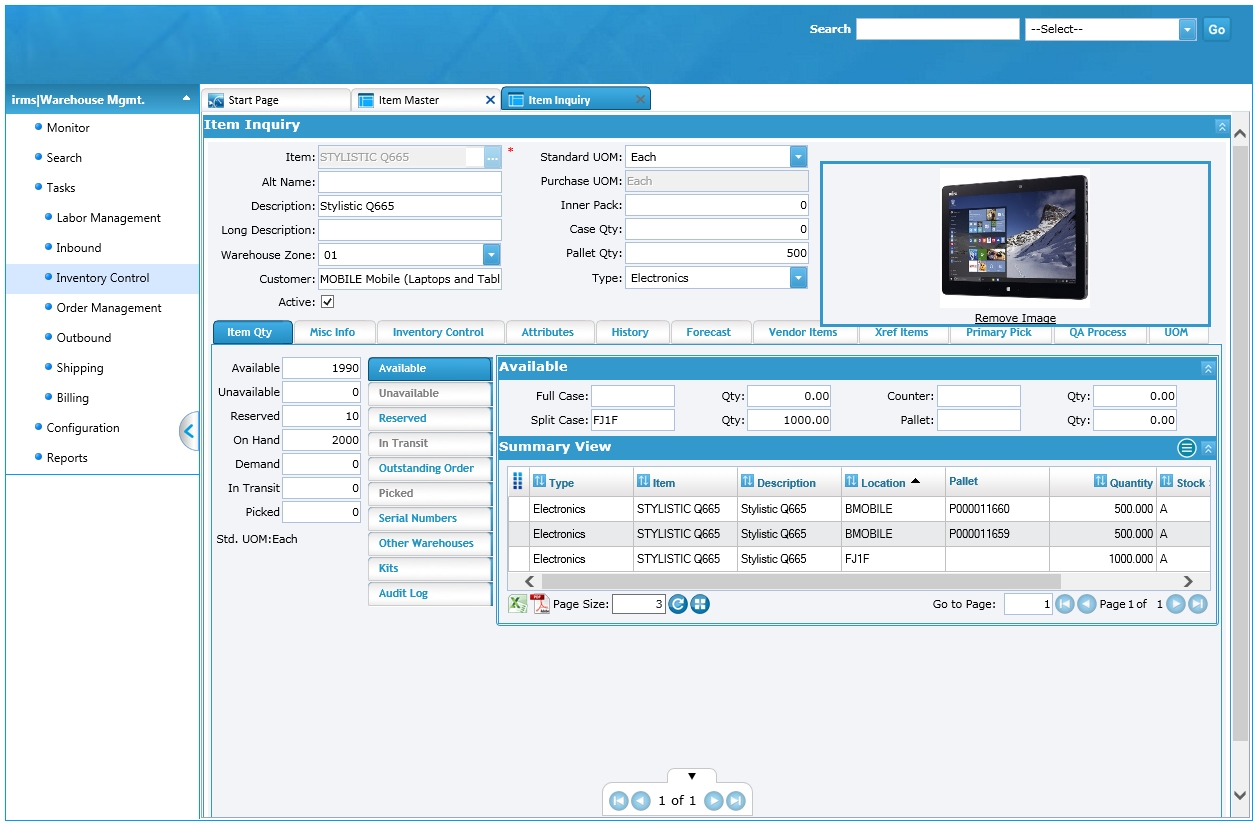Click the Item lookup ellipsis button

pos(492,157)
